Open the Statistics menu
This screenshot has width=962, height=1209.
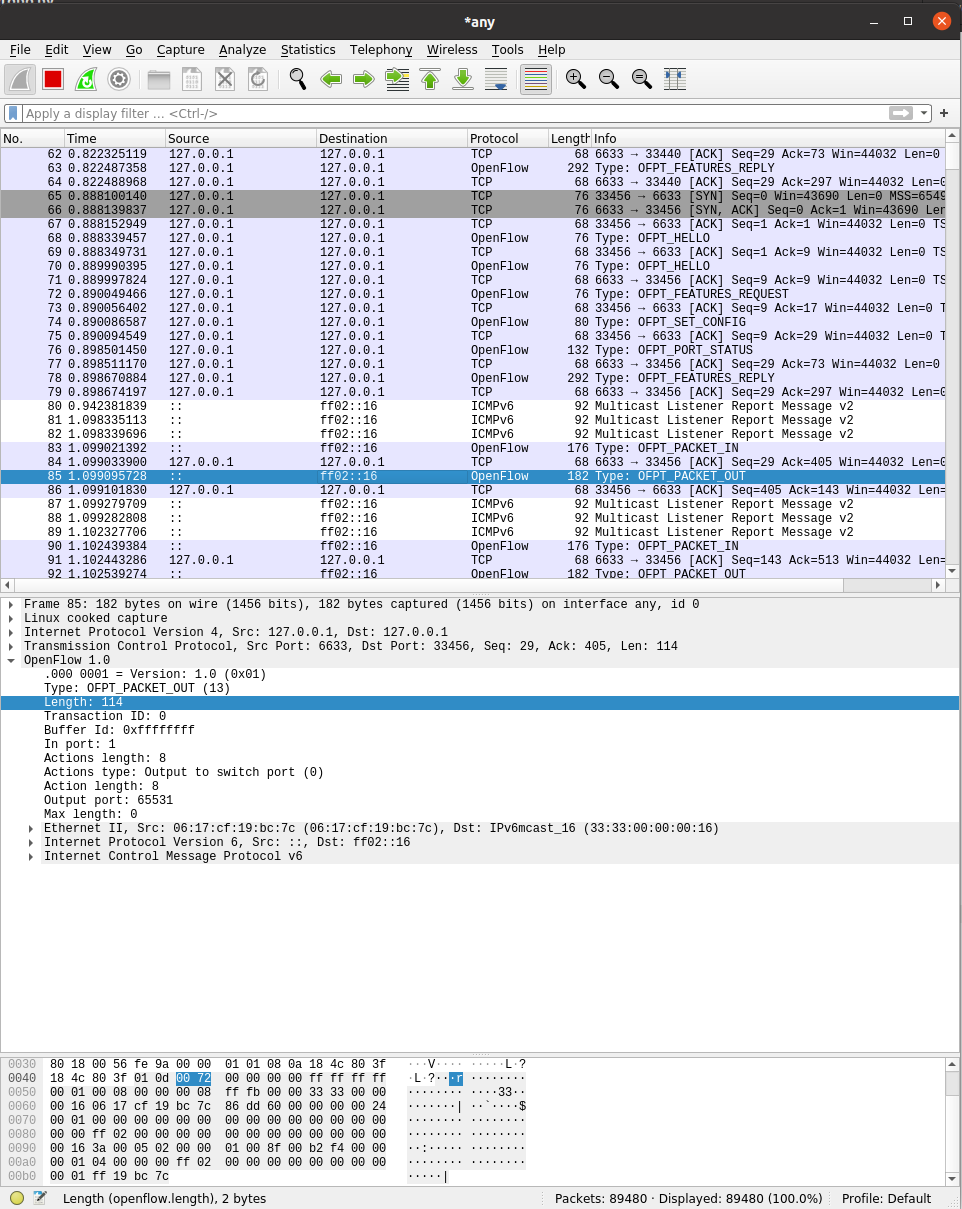(x=308, y=49)
